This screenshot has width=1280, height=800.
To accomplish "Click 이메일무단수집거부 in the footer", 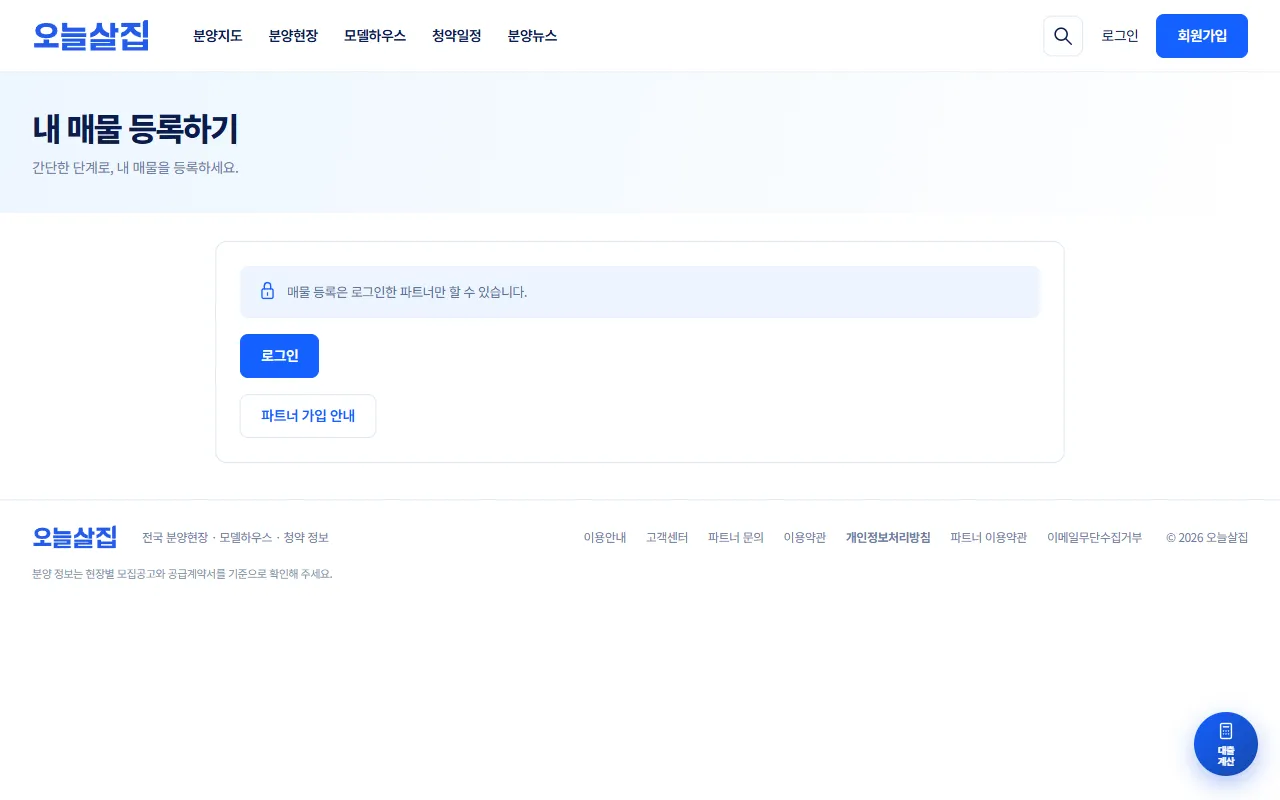I will (x=1095, y=538).
